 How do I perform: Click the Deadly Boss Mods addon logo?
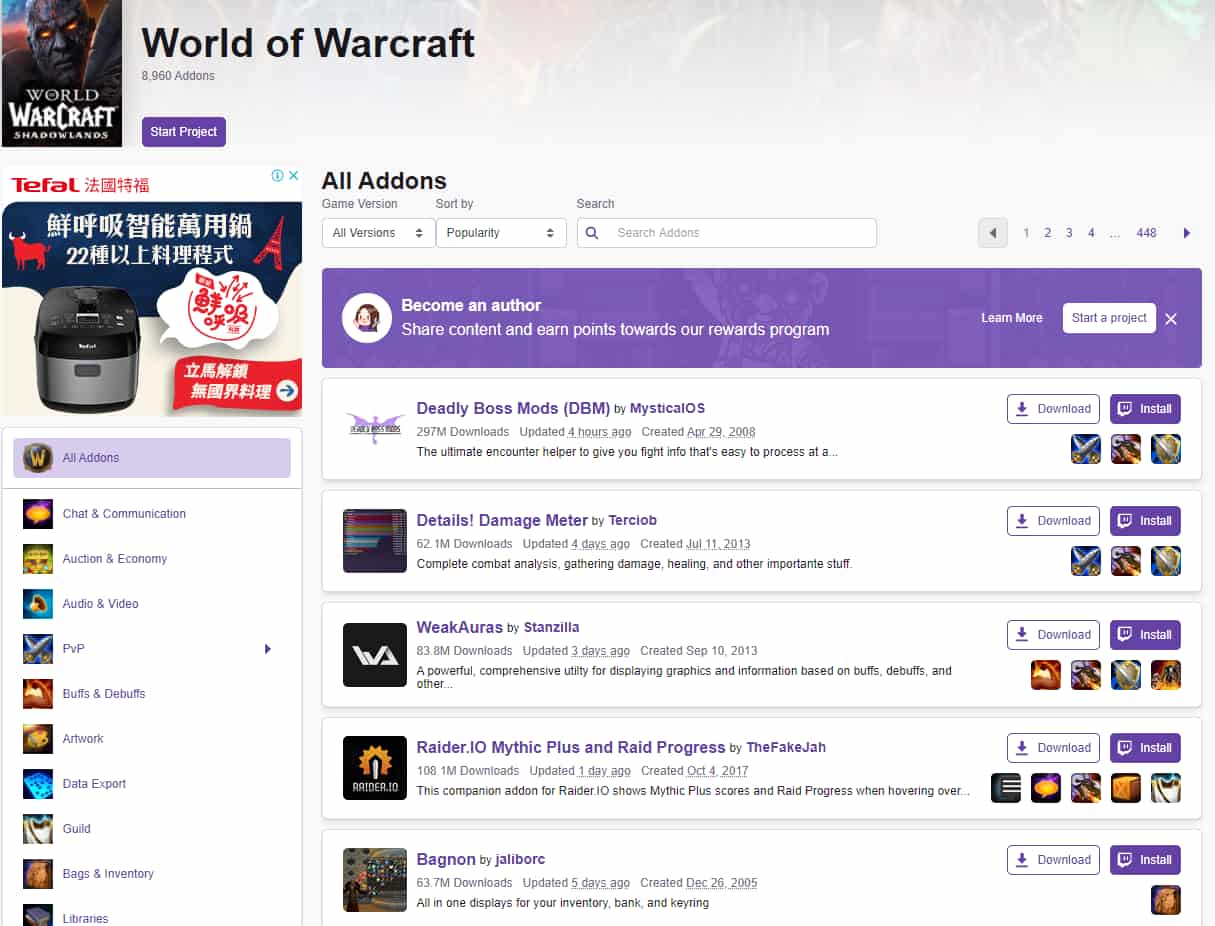[x=374, y=428]
